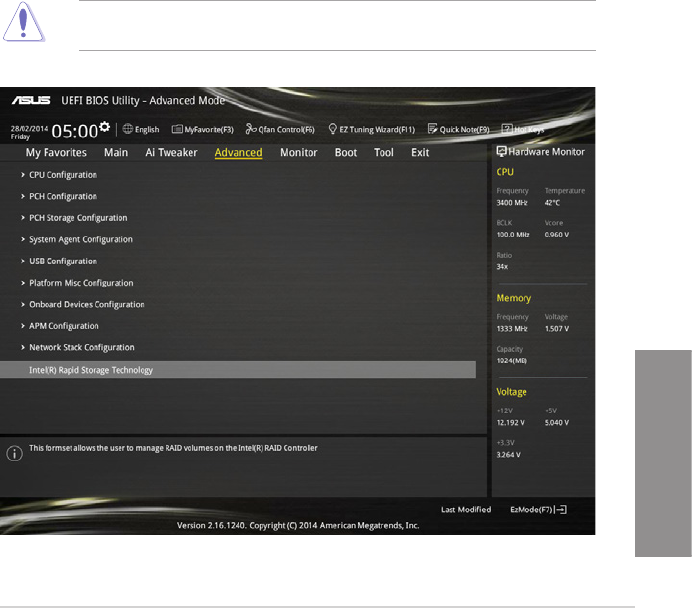Image resolution: width=692 pixels, height=608 pixels.
Task: Open the Tool tab
Action: click(x=384, y=153)
